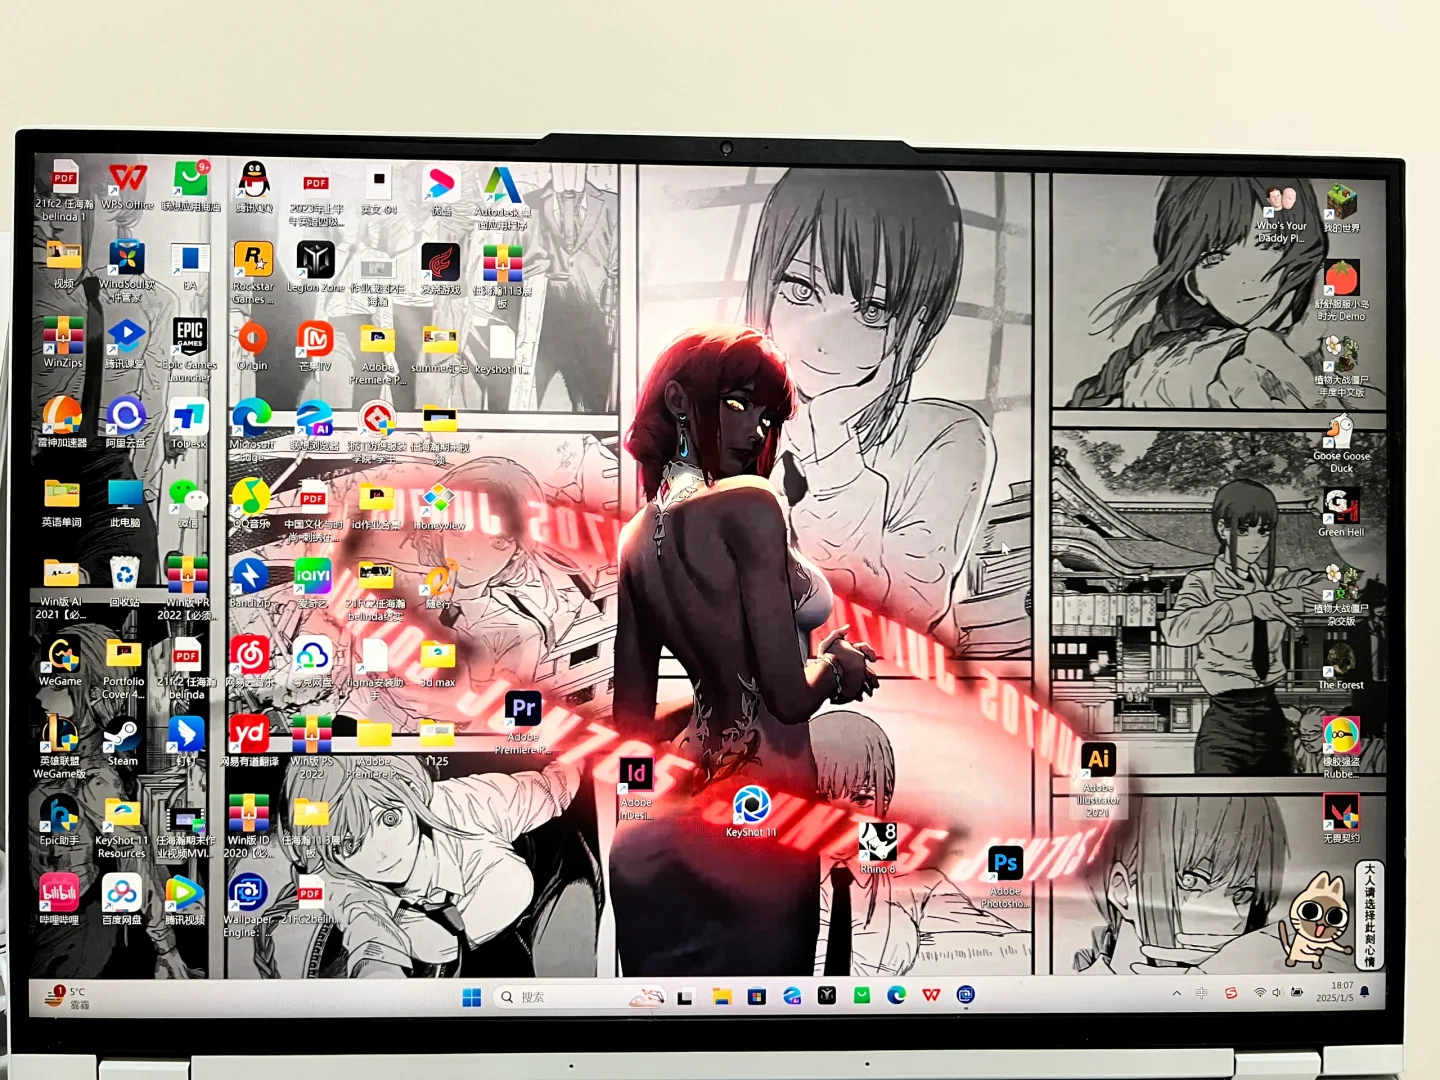Expand hidden system tray icons chevron
The width and height of the screenshot is (1440, 1080).
1177,993
